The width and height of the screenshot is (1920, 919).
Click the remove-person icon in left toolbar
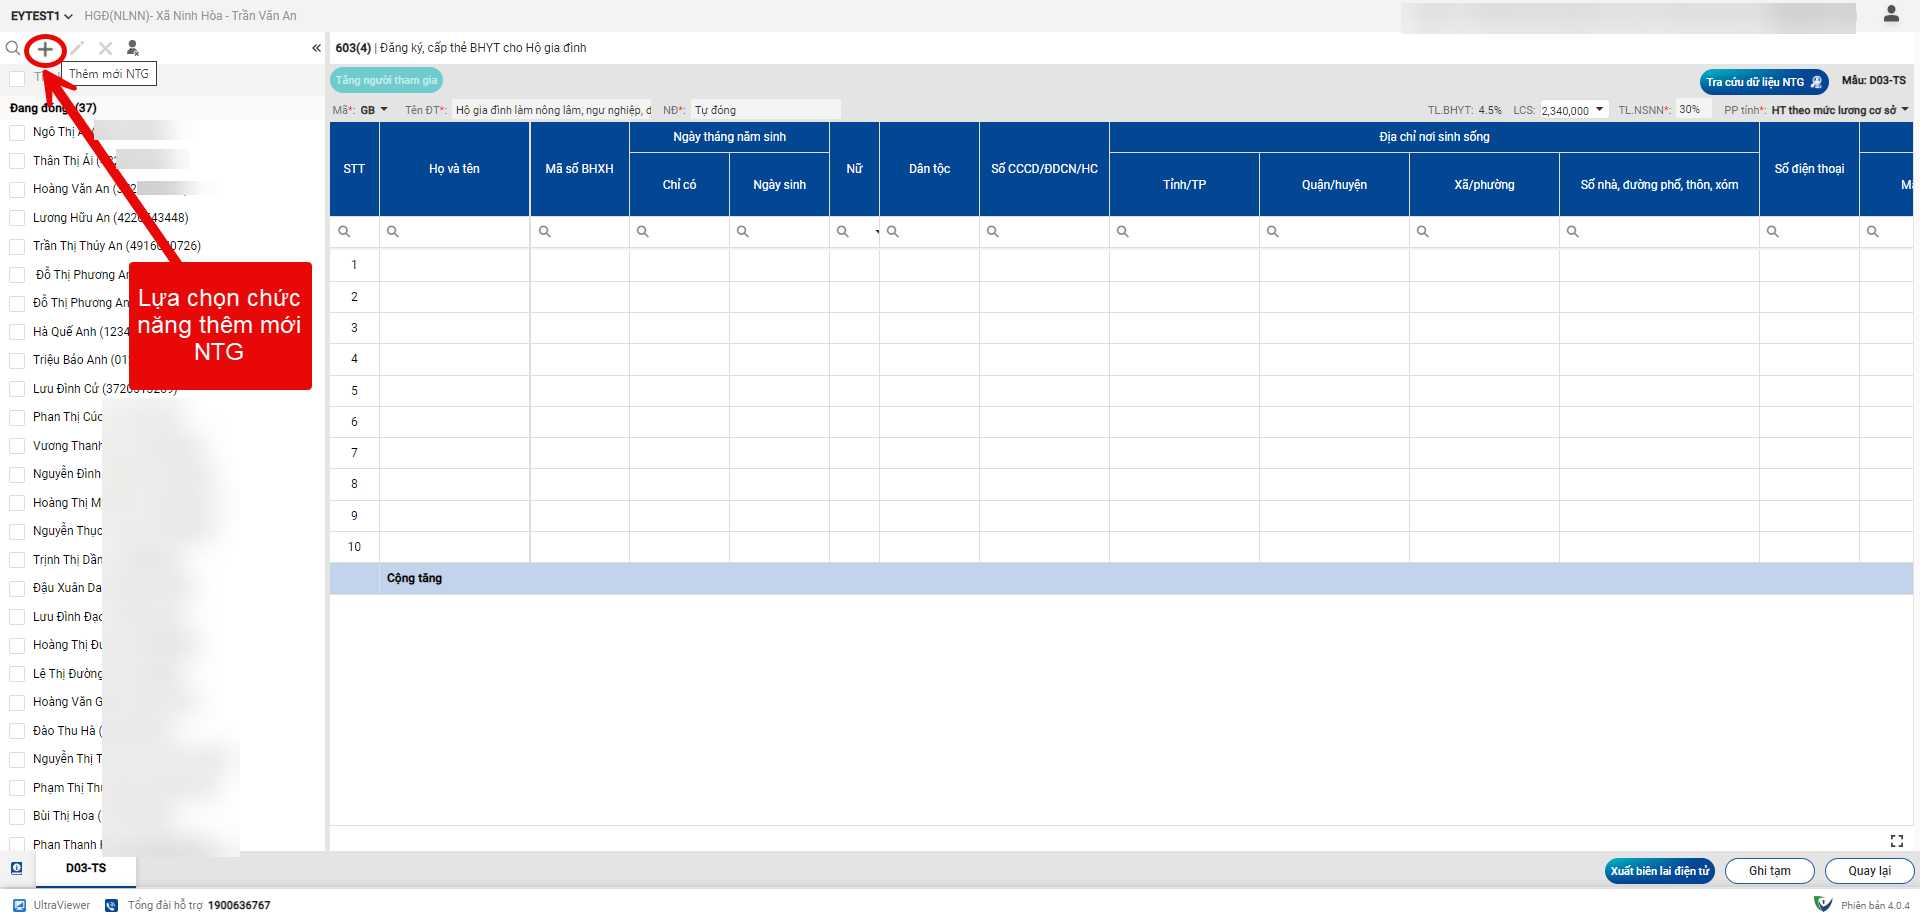click(133, 49)
